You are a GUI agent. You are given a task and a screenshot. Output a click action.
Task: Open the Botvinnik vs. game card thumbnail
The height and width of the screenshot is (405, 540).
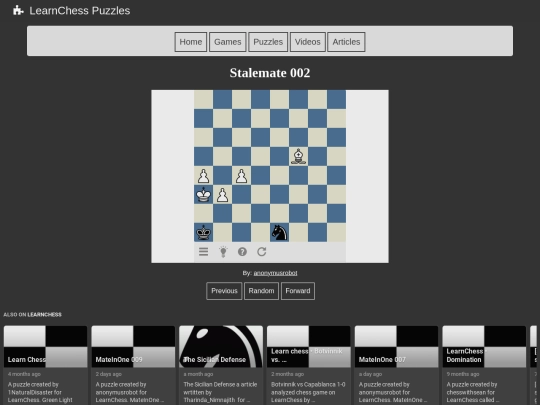coord(309,346)
